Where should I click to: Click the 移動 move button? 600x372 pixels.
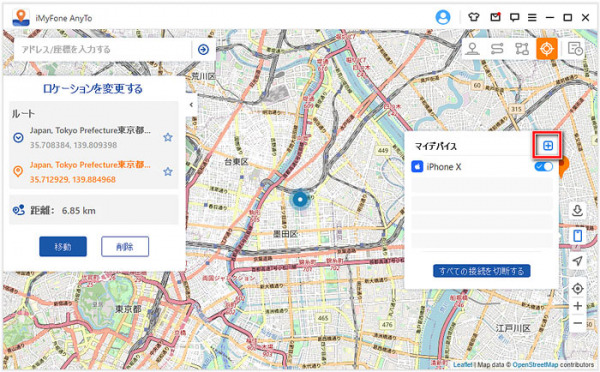63,246
